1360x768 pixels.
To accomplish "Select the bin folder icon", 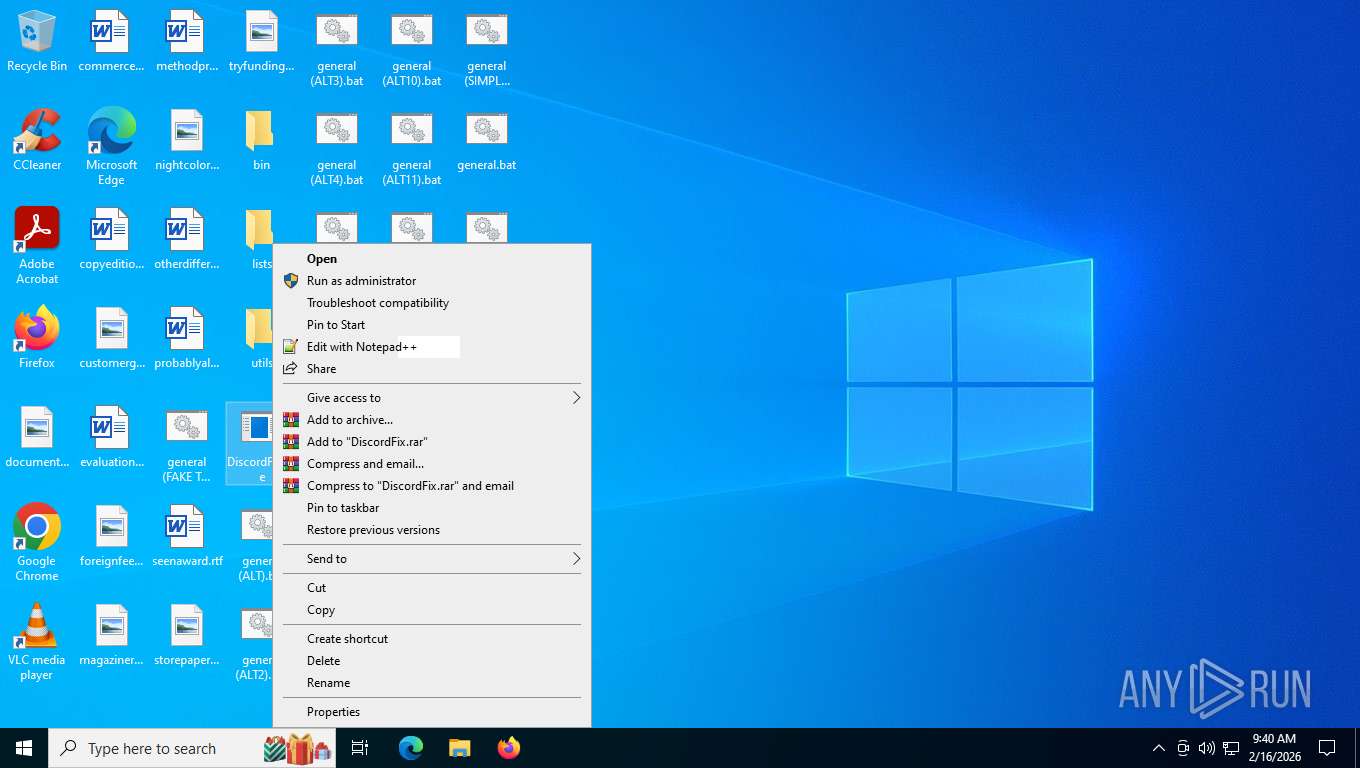I will pos(261,140).
